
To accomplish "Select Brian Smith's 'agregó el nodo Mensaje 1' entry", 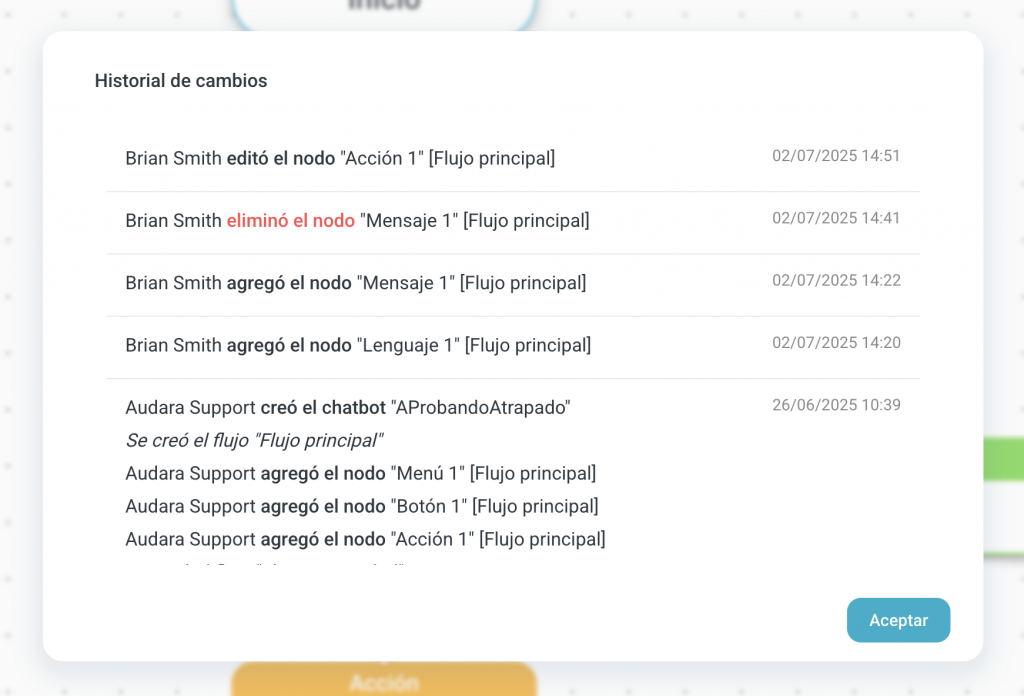I will (355, 283).
